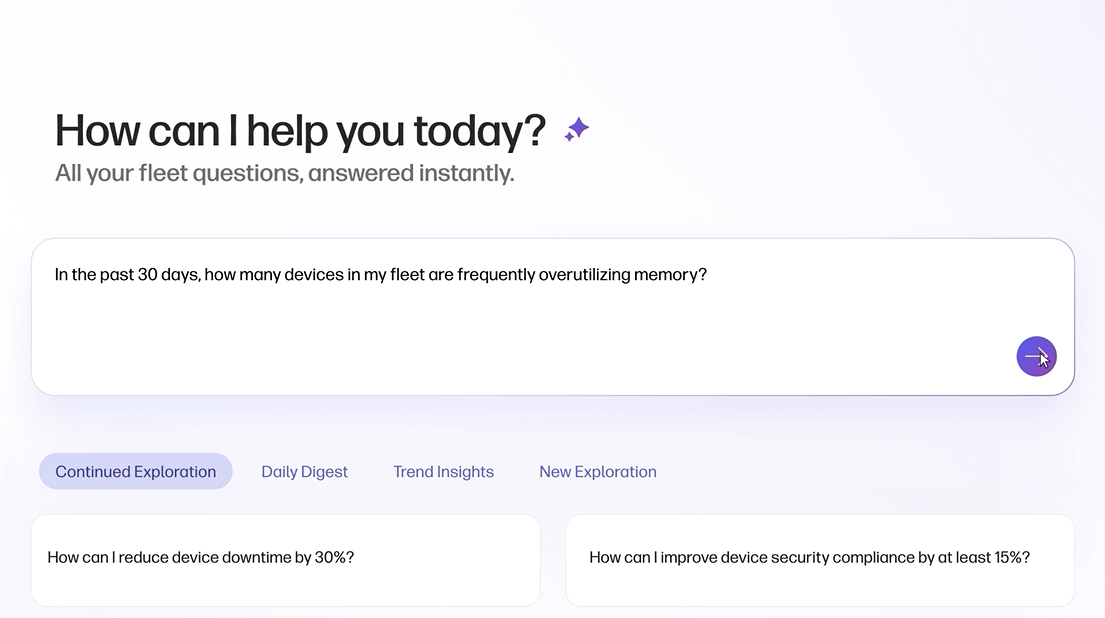Open the Trend Insights tab

point(443,471)
